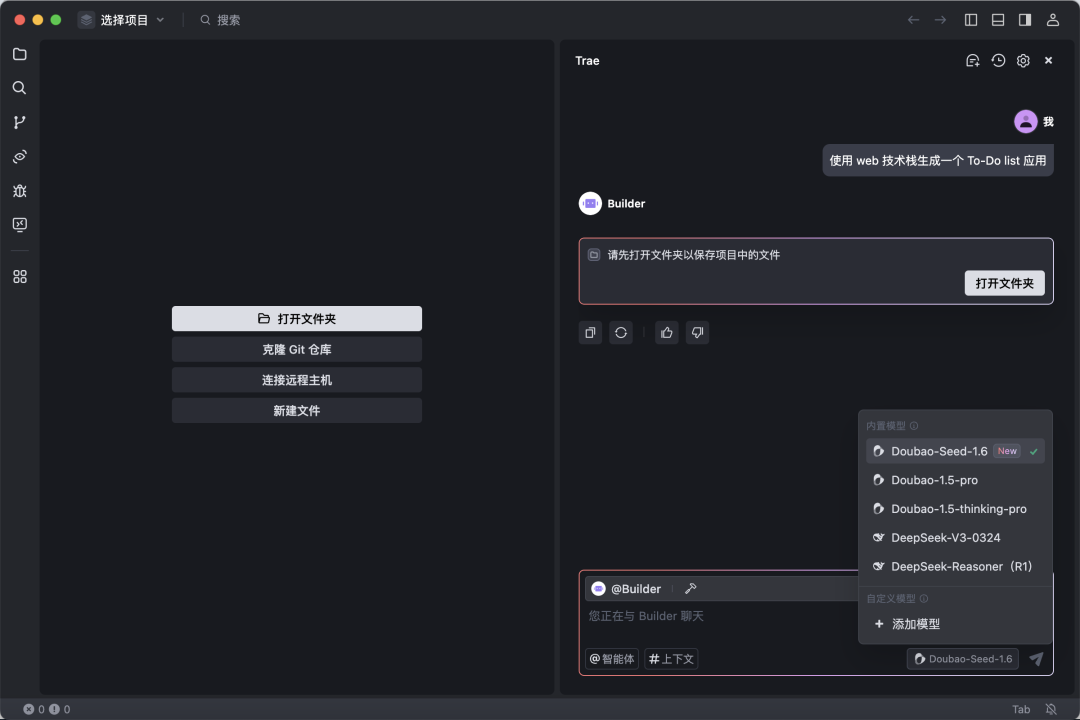This screenshot has width=1080, height=720.
Task: Select DeepSeek-V3-0324 model
Action: tap(955, 537)
